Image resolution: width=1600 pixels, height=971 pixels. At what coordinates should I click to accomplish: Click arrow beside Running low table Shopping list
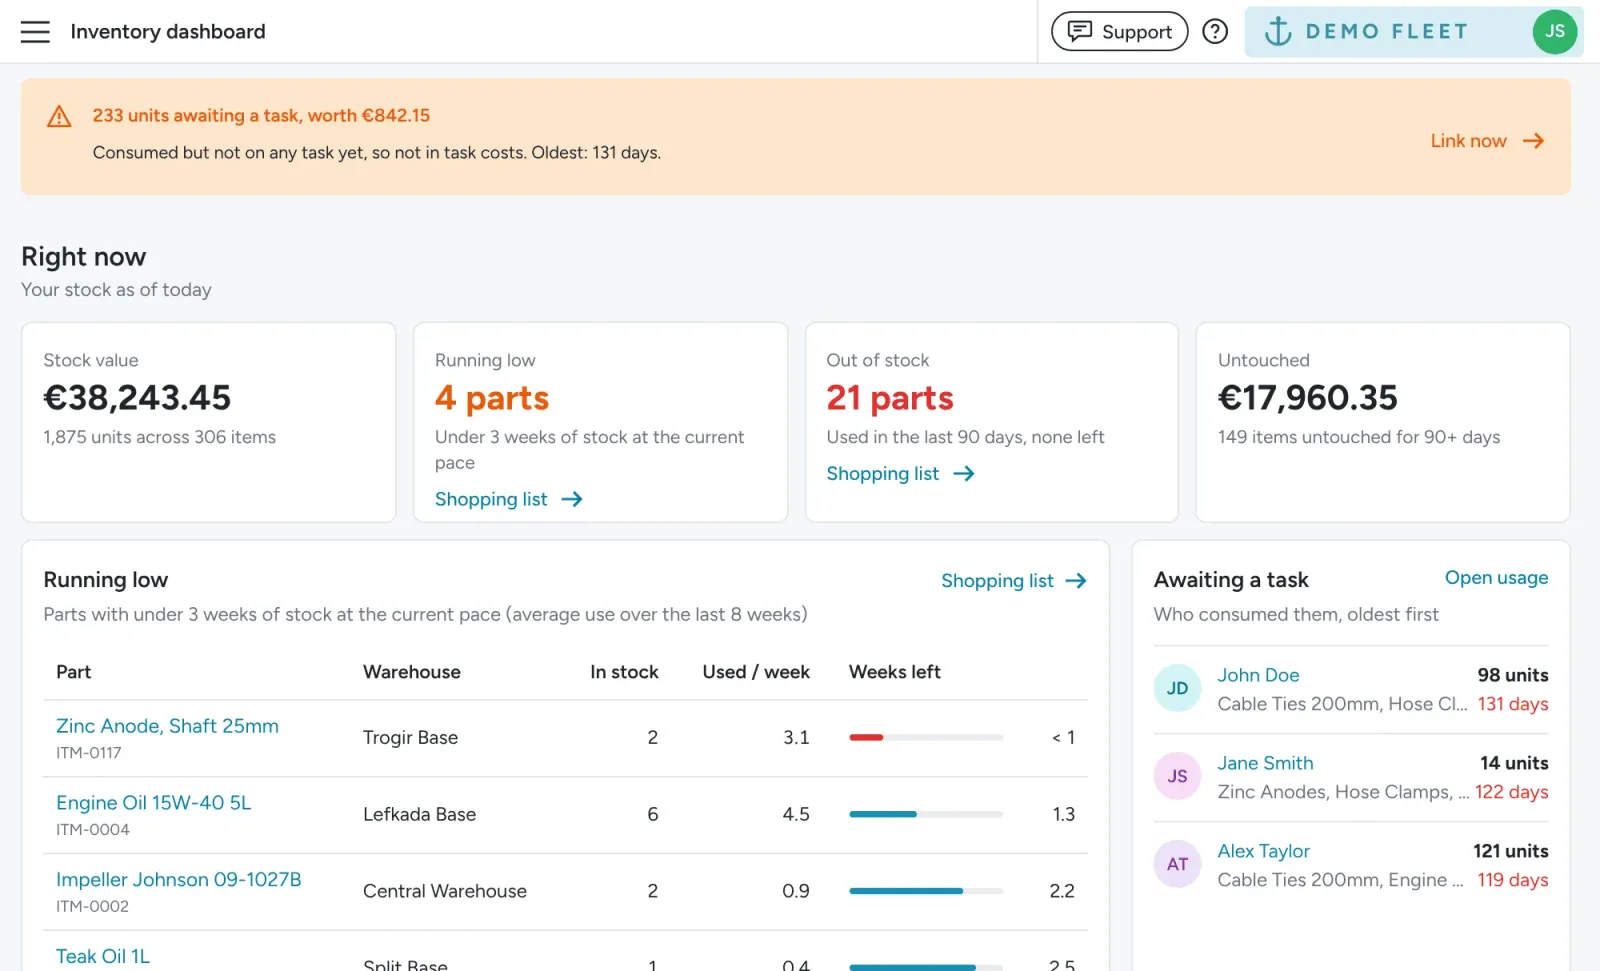click(1076, 581)
